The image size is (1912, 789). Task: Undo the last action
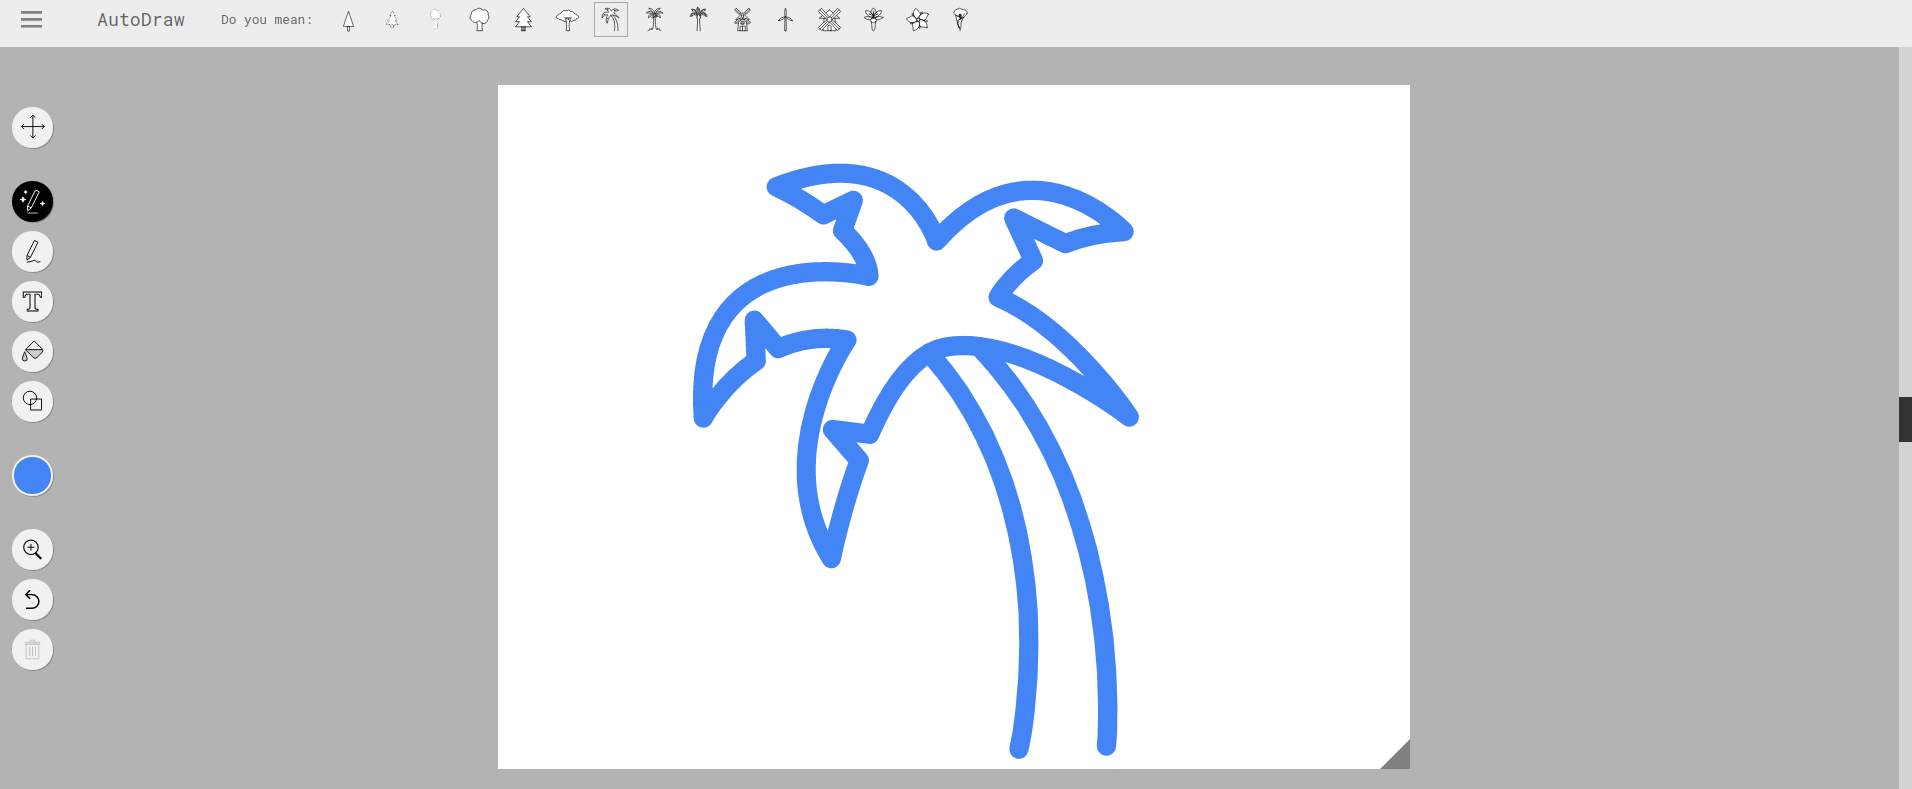coord(32,600)
